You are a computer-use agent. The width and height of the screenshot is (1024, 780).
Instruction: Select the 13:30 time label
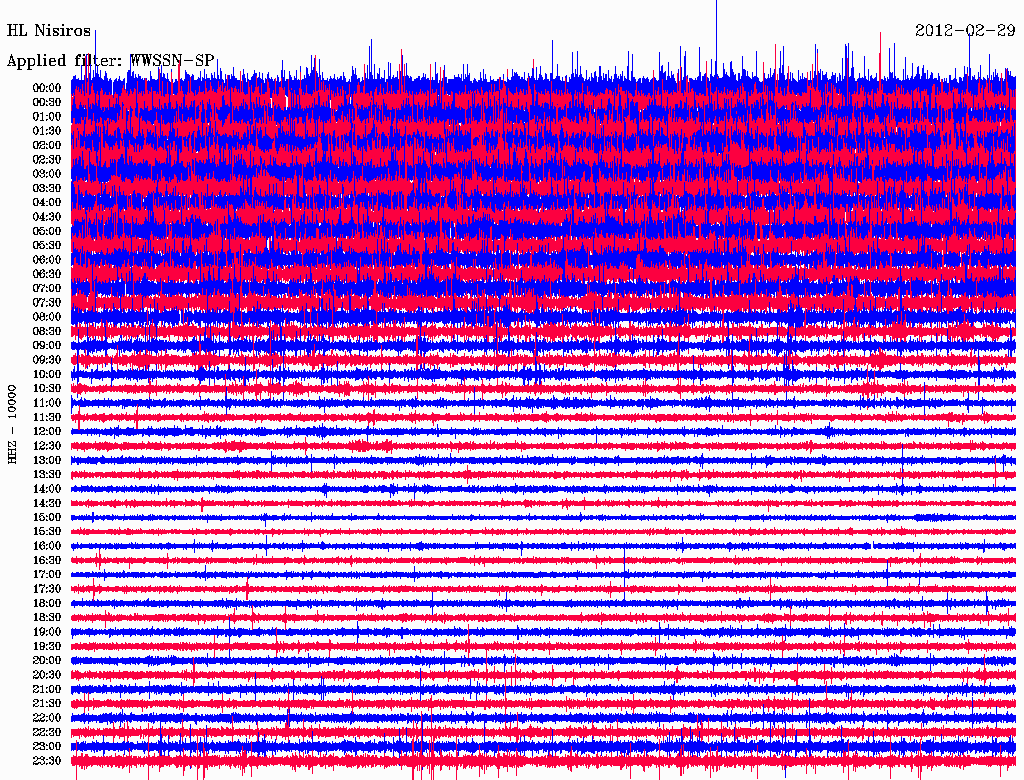[x=47, y=474]
